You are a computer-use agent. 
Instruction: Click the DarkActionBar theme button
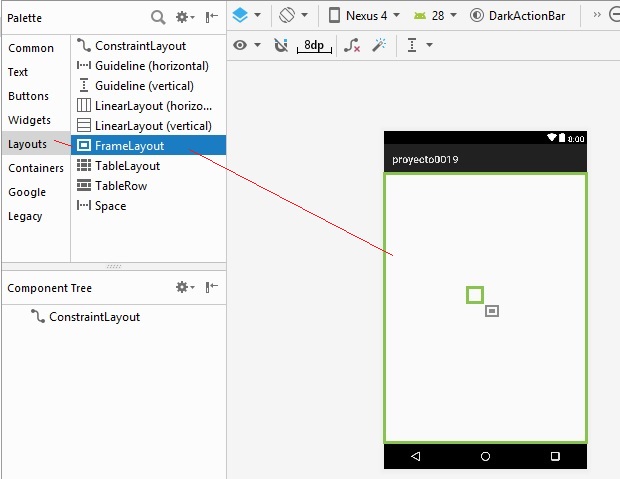(520, 16)
